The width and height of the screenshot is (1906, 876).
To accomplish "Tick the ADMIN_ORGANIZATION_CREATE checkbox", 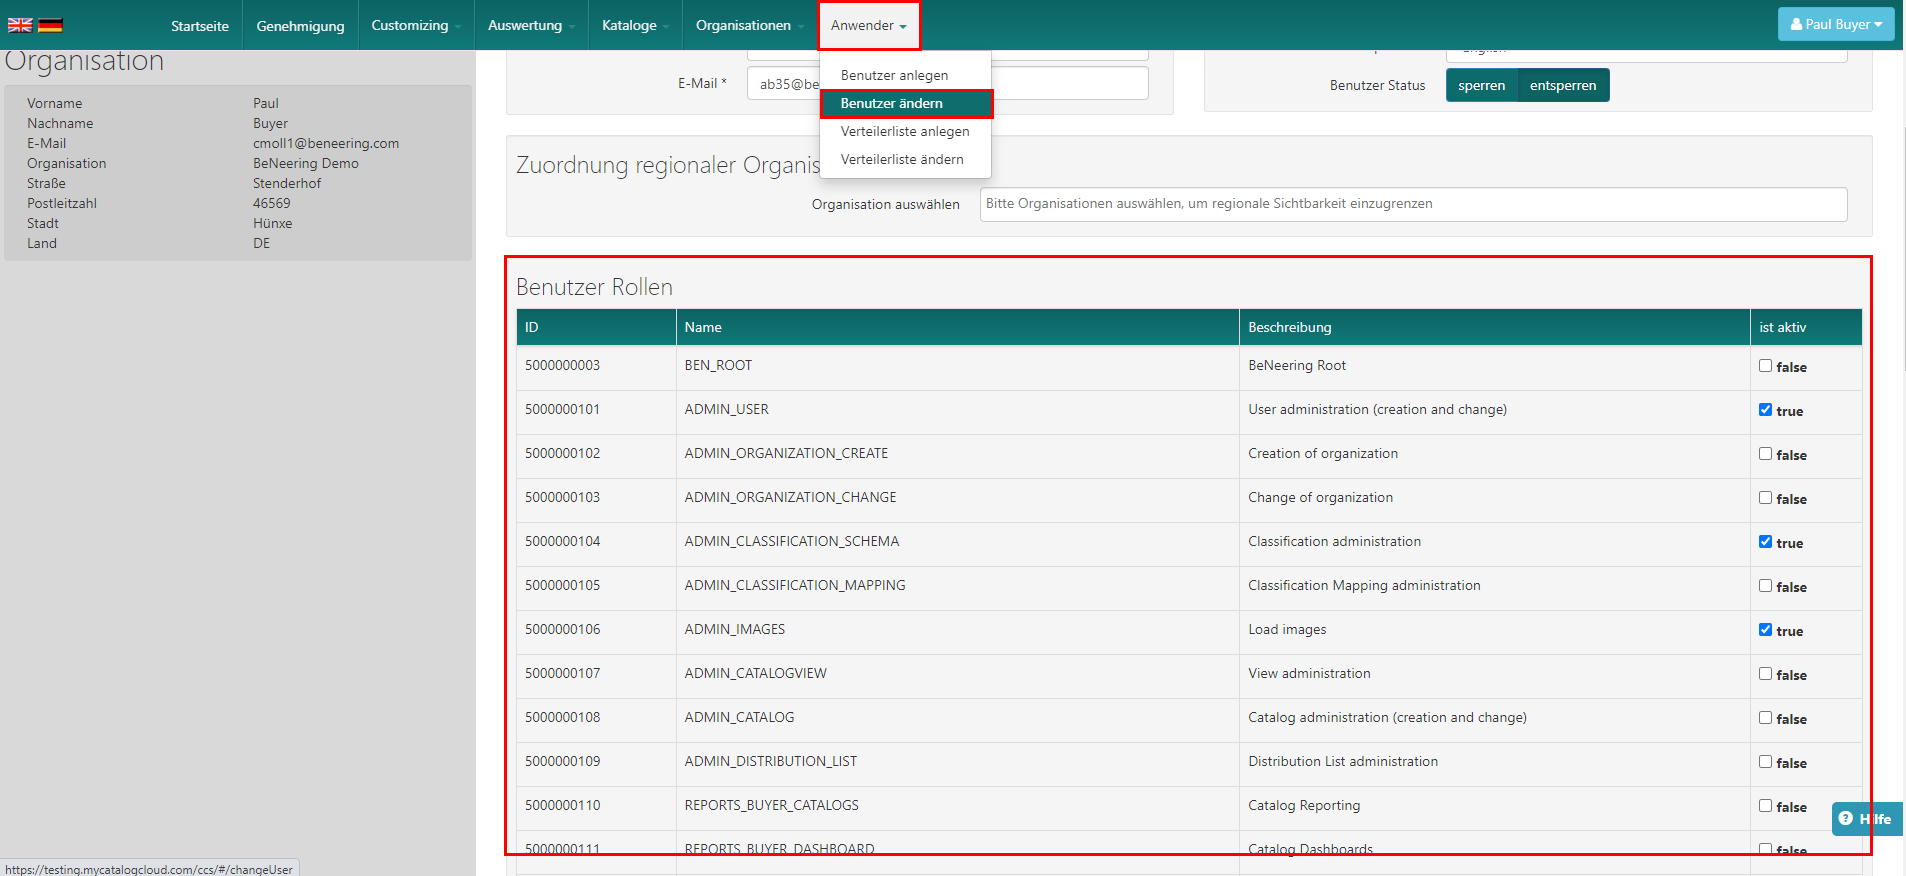I will click(1765, 454).
